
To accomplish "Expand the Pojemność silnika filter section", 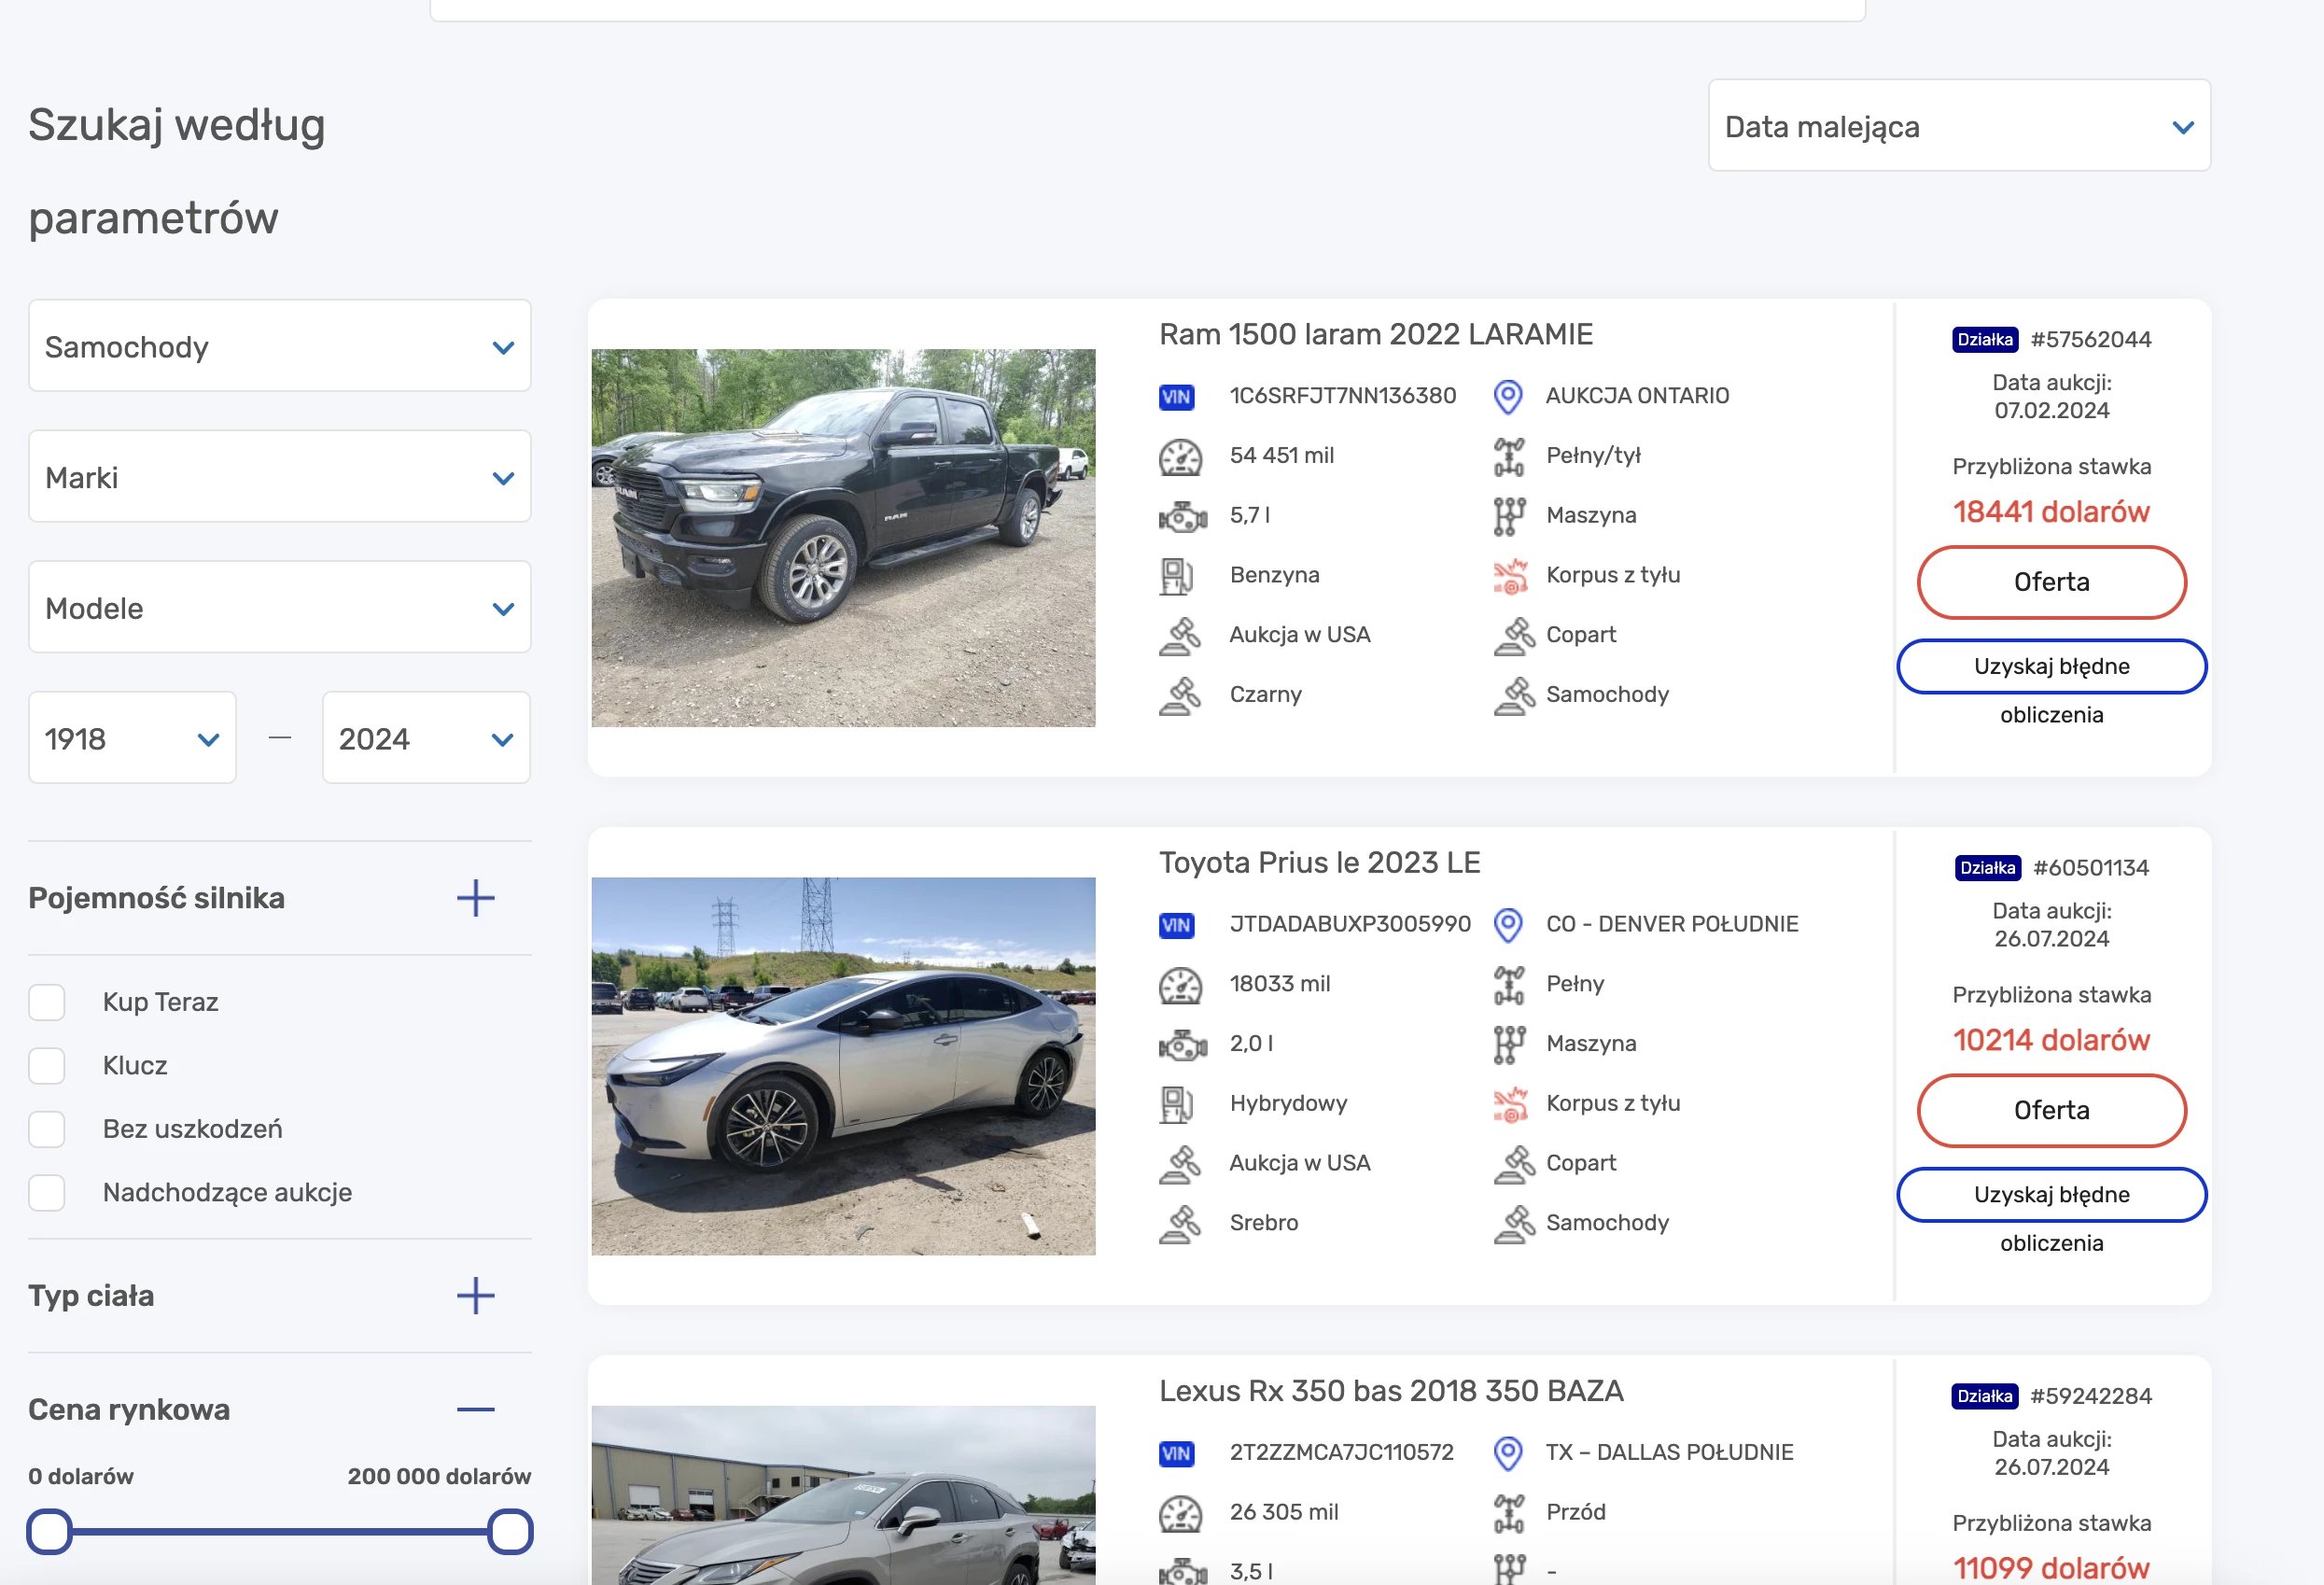I will point(475,898).
